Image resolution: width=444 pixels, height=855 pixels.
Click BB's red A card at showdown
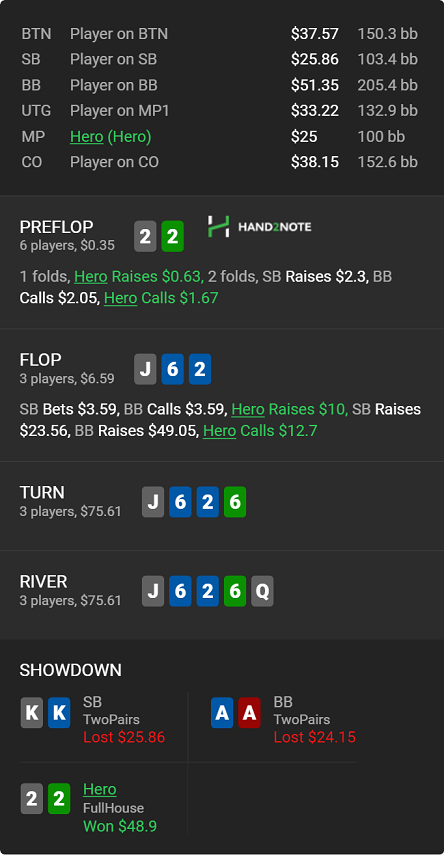tap(249, 712)
